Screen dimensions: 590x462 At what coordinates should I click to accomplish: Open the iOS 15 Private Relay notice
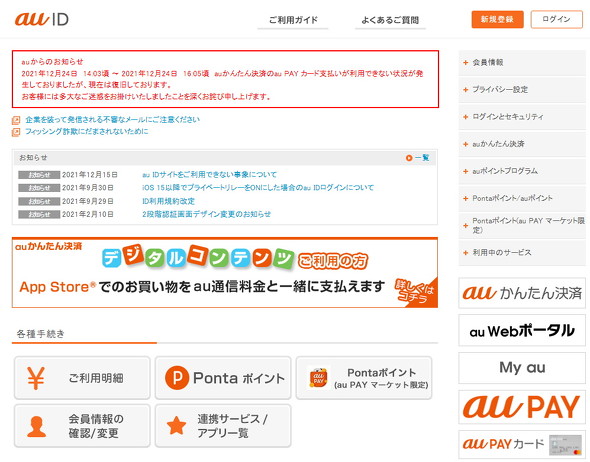(x=258, y=187)
